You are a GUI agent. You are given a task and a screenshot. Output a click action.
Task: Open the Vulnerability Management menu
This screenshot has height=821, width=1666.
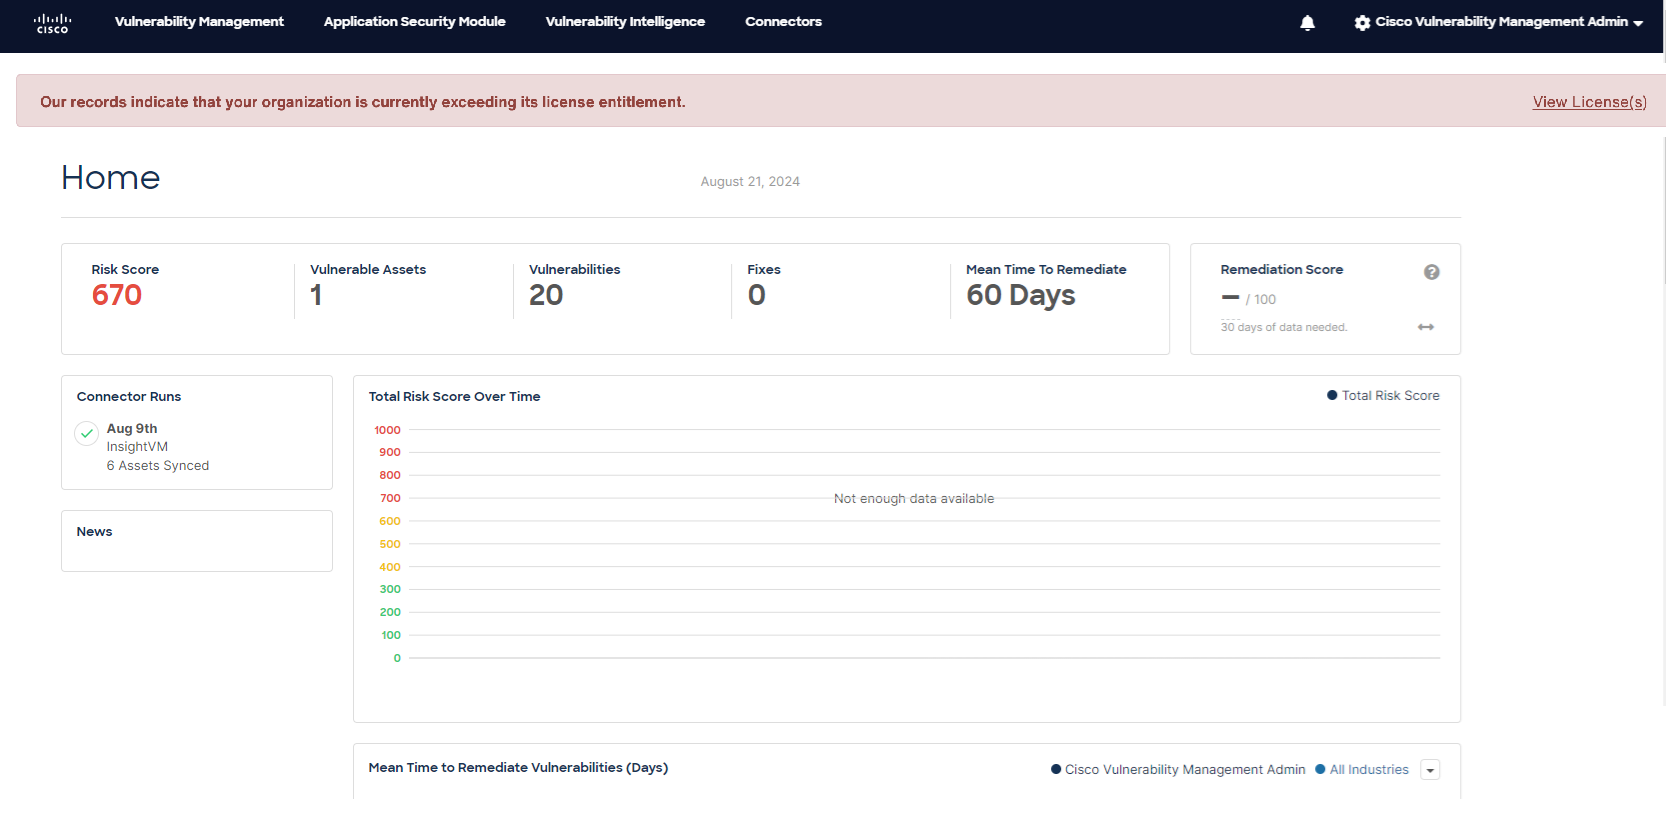point(199,21)
